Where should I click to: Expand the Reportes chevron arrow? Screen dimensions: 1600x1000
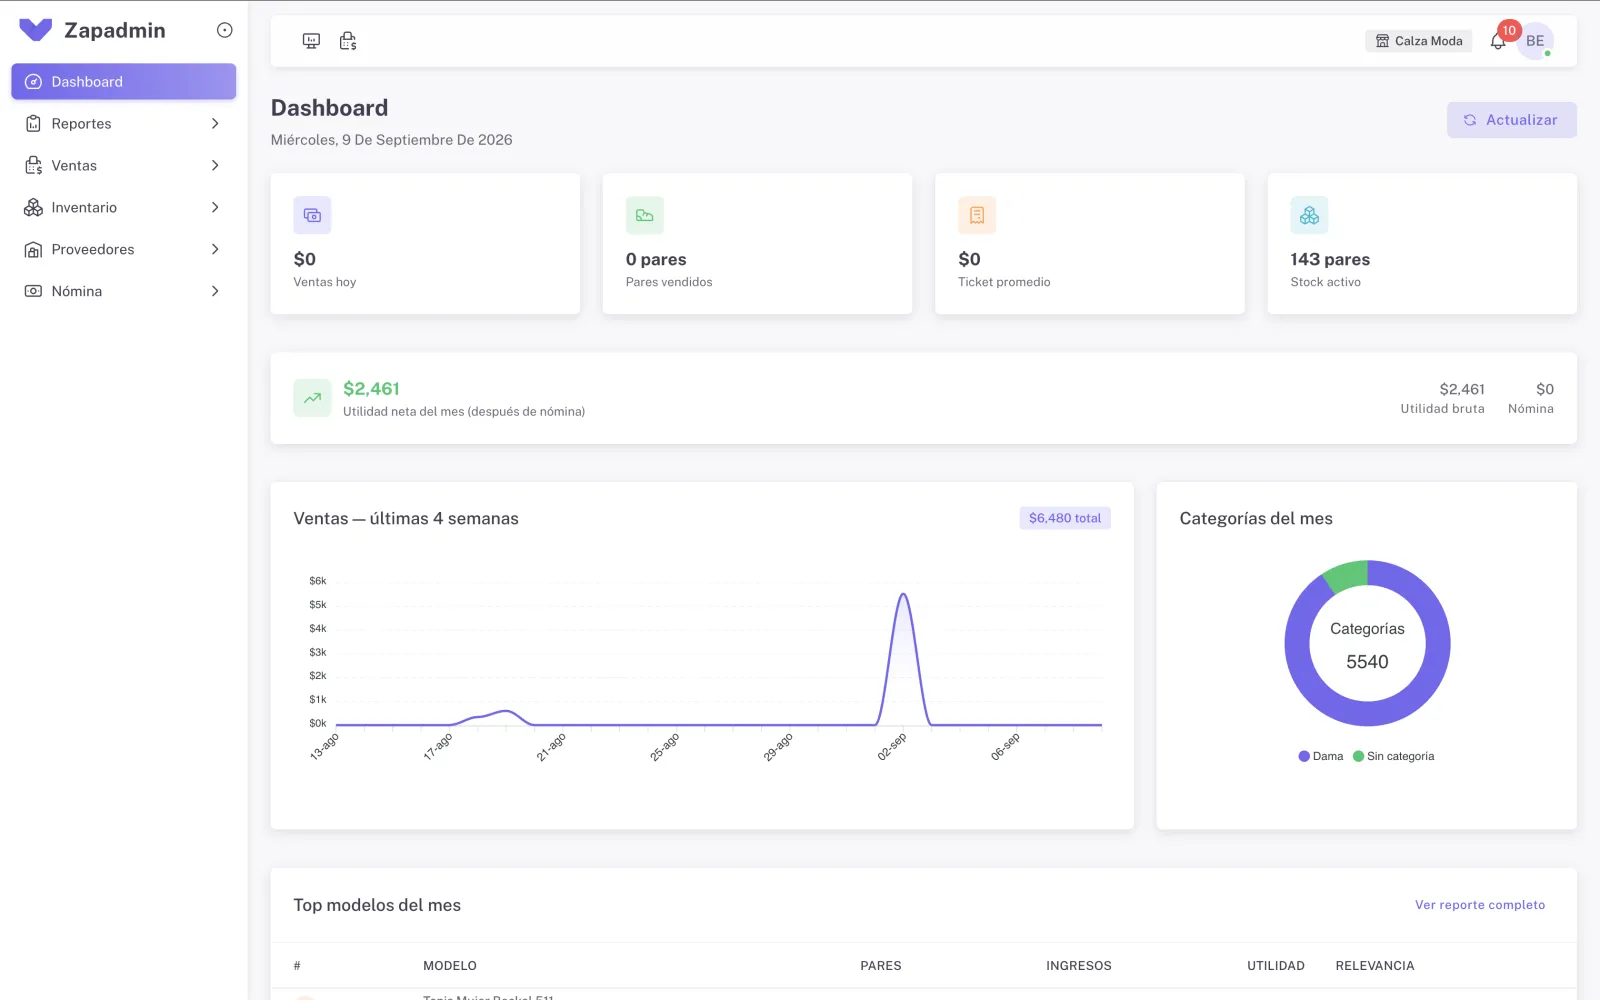tap(215, 124)
